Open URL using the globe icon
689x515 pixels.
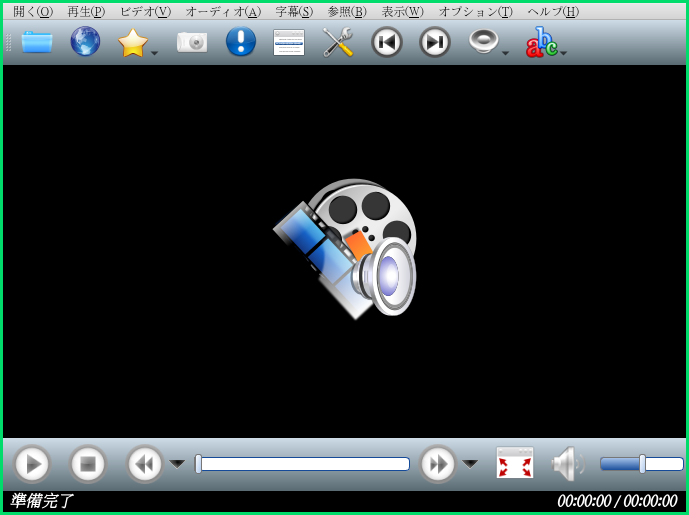pos(85,41)
